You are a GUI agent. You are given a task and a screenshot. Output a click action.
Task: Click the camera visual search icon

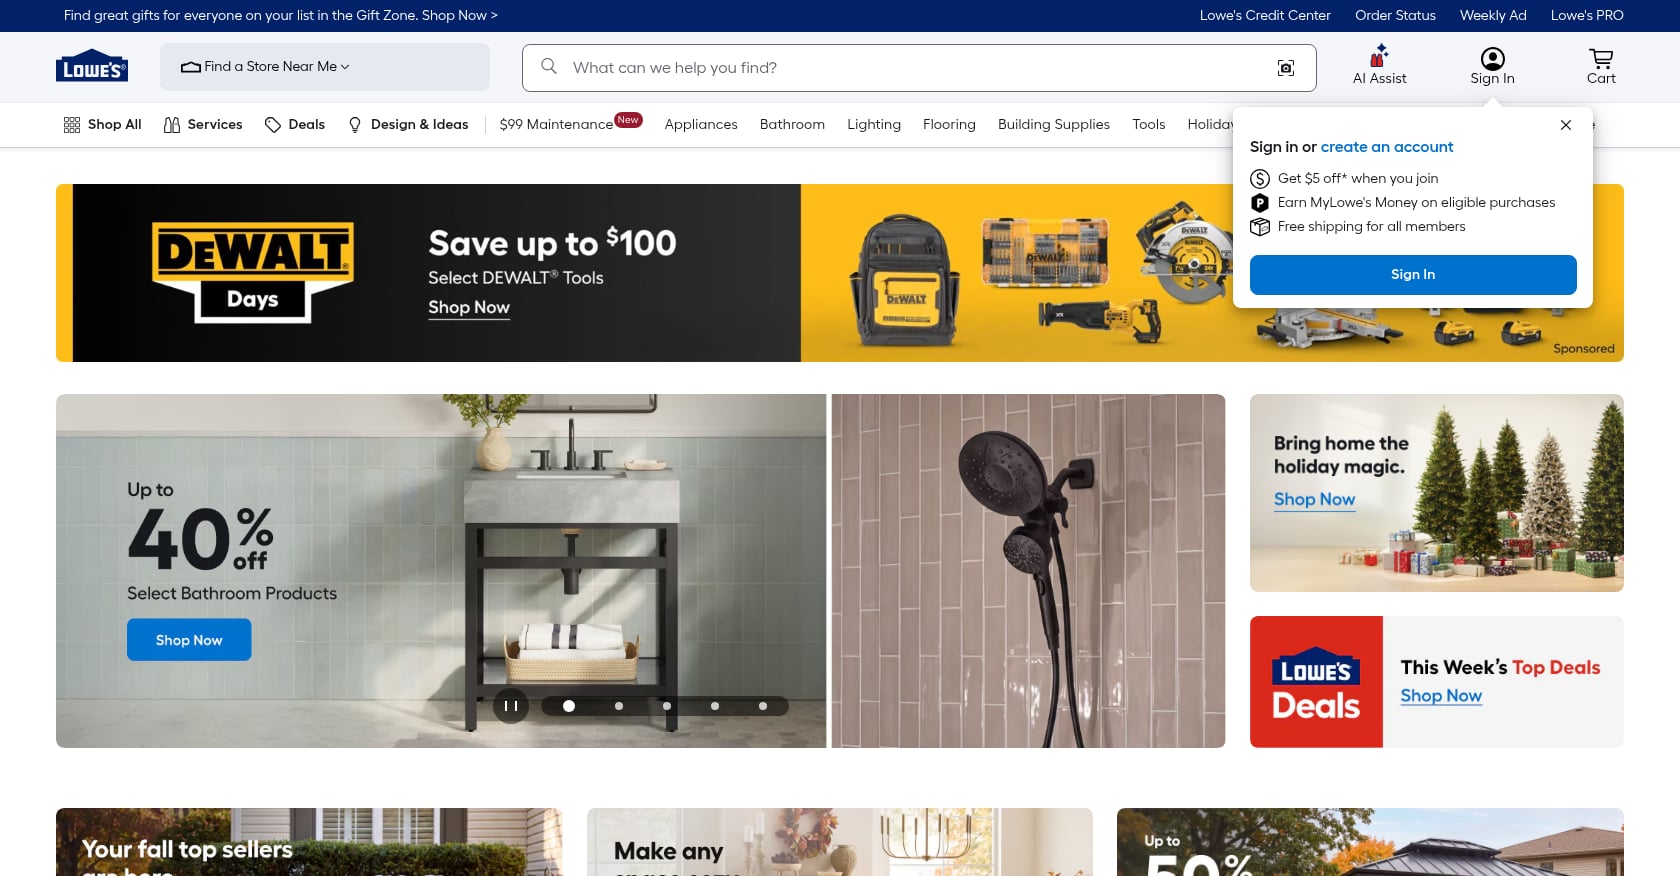(x=1286, y=68)
